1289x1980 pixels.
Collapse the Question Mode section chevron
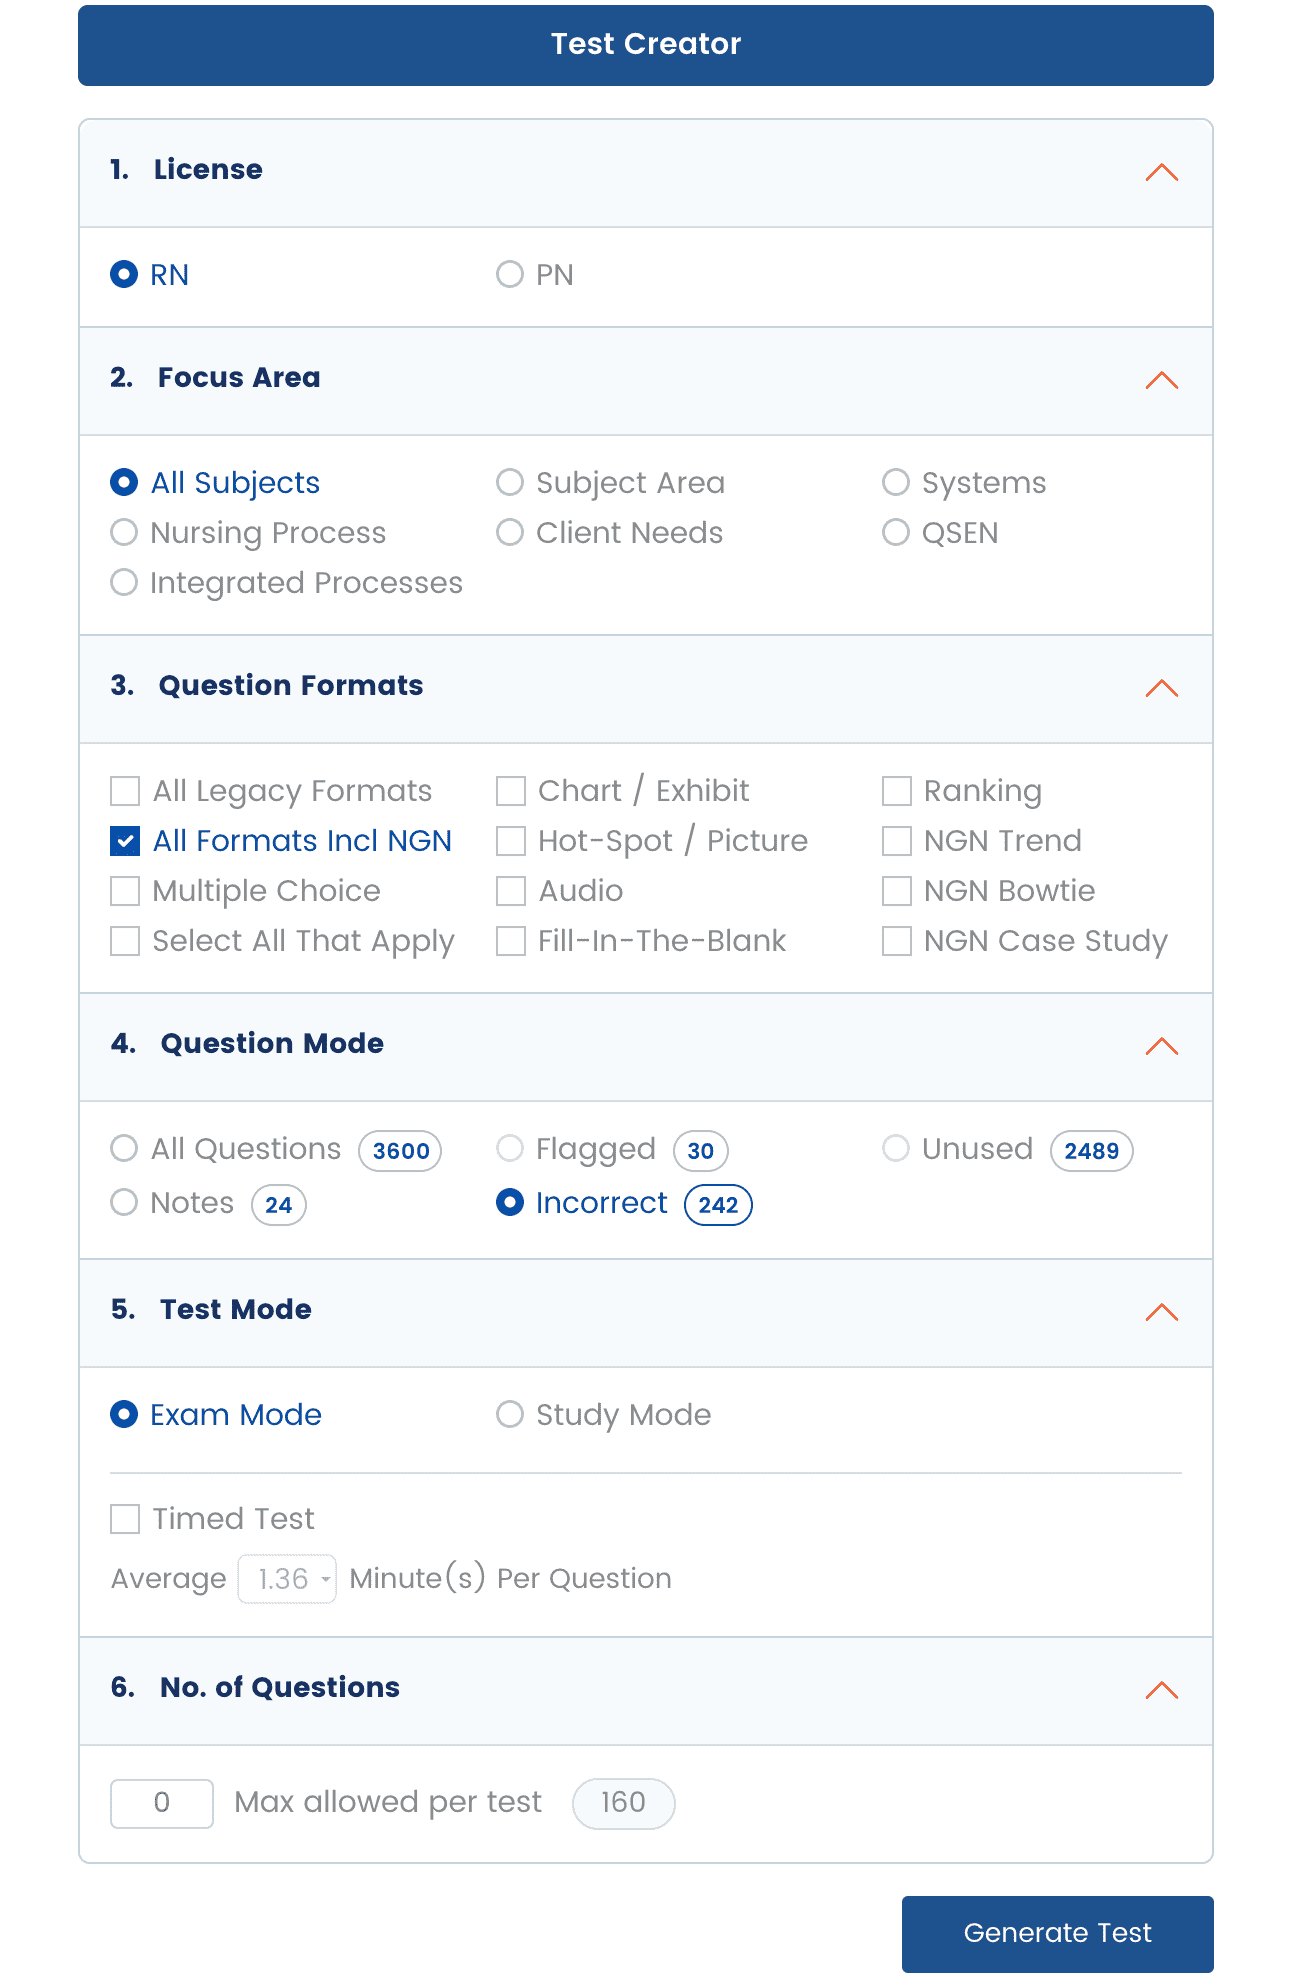pos(1161,1046)
